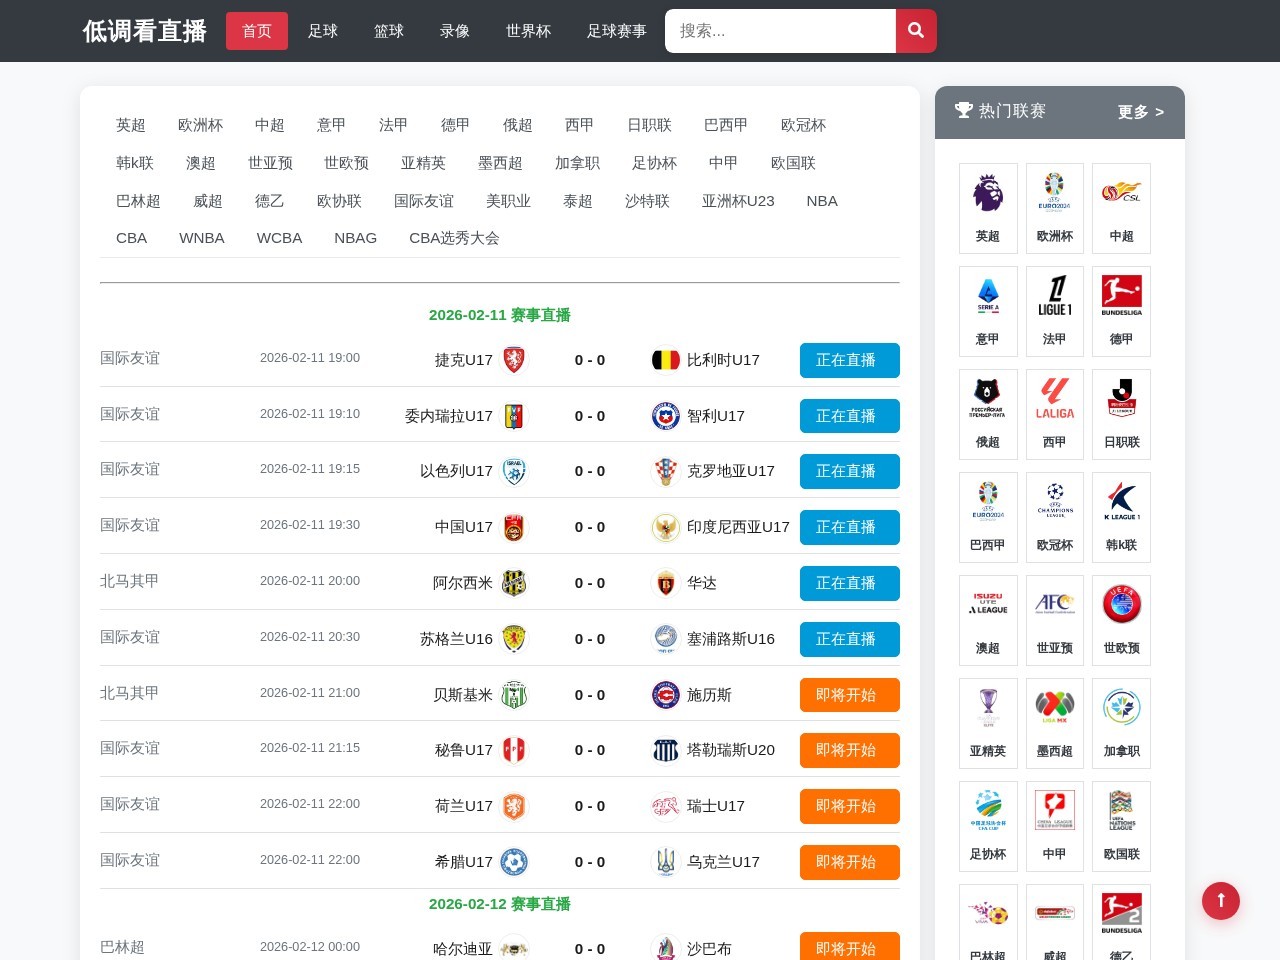Click the 低调看直播 site logo

pos(145,31)
